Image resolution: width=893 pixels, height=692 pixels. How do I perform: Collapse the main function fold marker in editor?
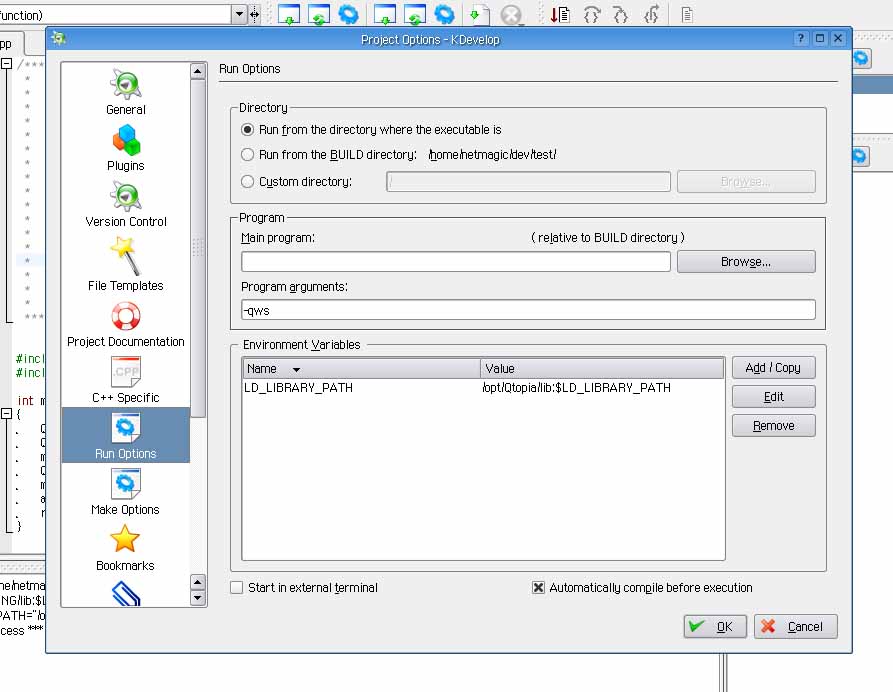6,413
